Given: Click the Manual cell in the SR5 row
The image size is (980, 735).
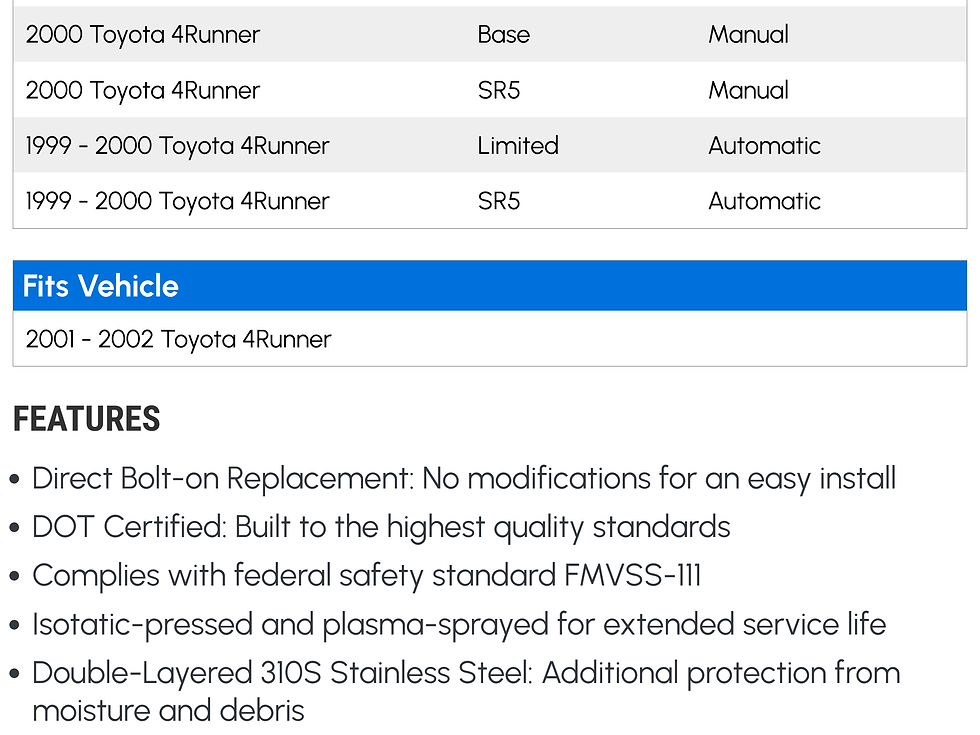Looking at the screenshot, I should 748,91.
